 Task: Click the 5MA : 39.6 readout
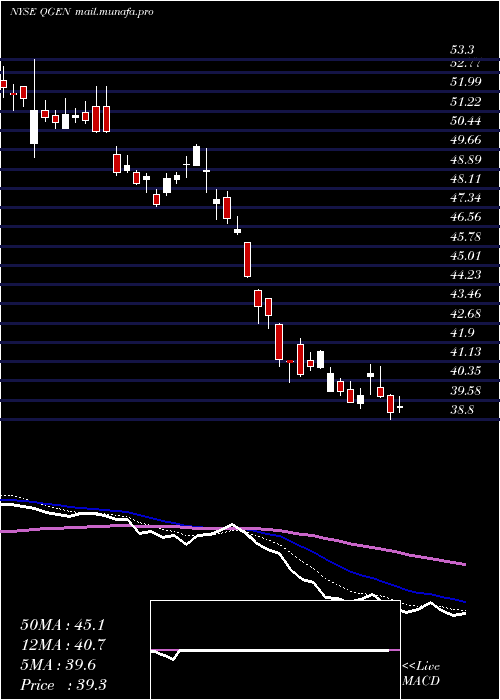(58, 665)
